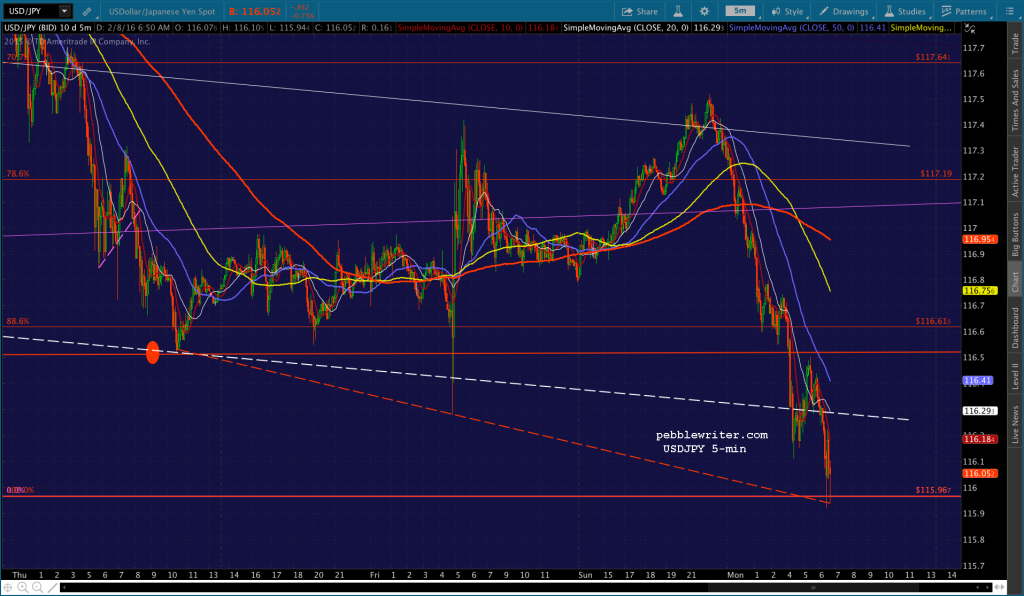
Task: Open the Patterns menu
Action: click(x=964, y=11)
